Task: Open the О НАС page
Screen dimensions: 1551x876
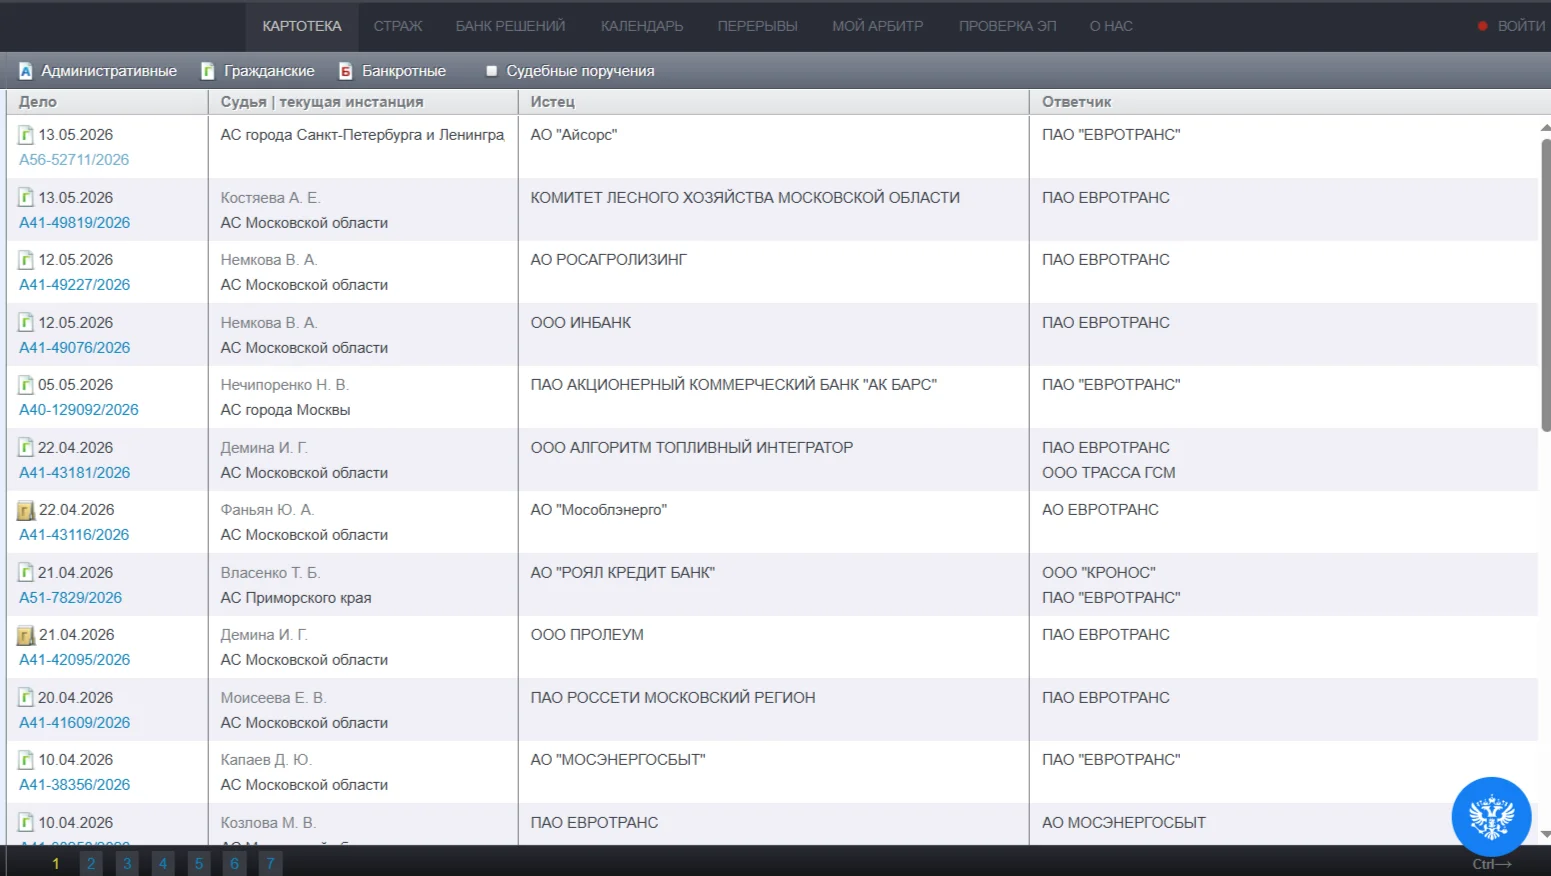Action: (1111, 26)
